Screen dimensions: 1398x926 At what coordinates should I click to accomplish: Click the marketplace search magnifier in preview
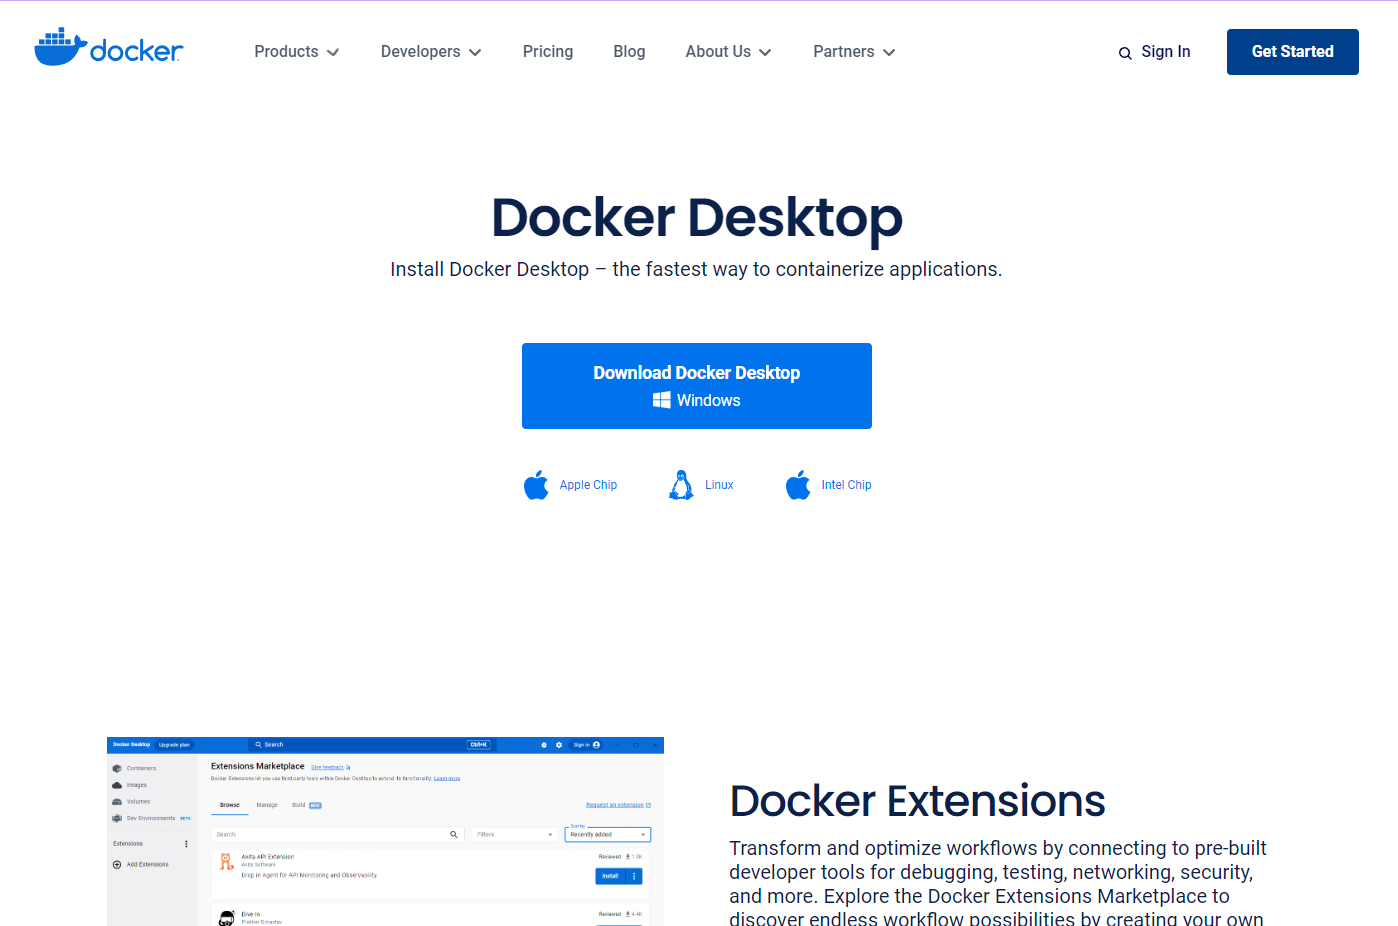(454, 834)
